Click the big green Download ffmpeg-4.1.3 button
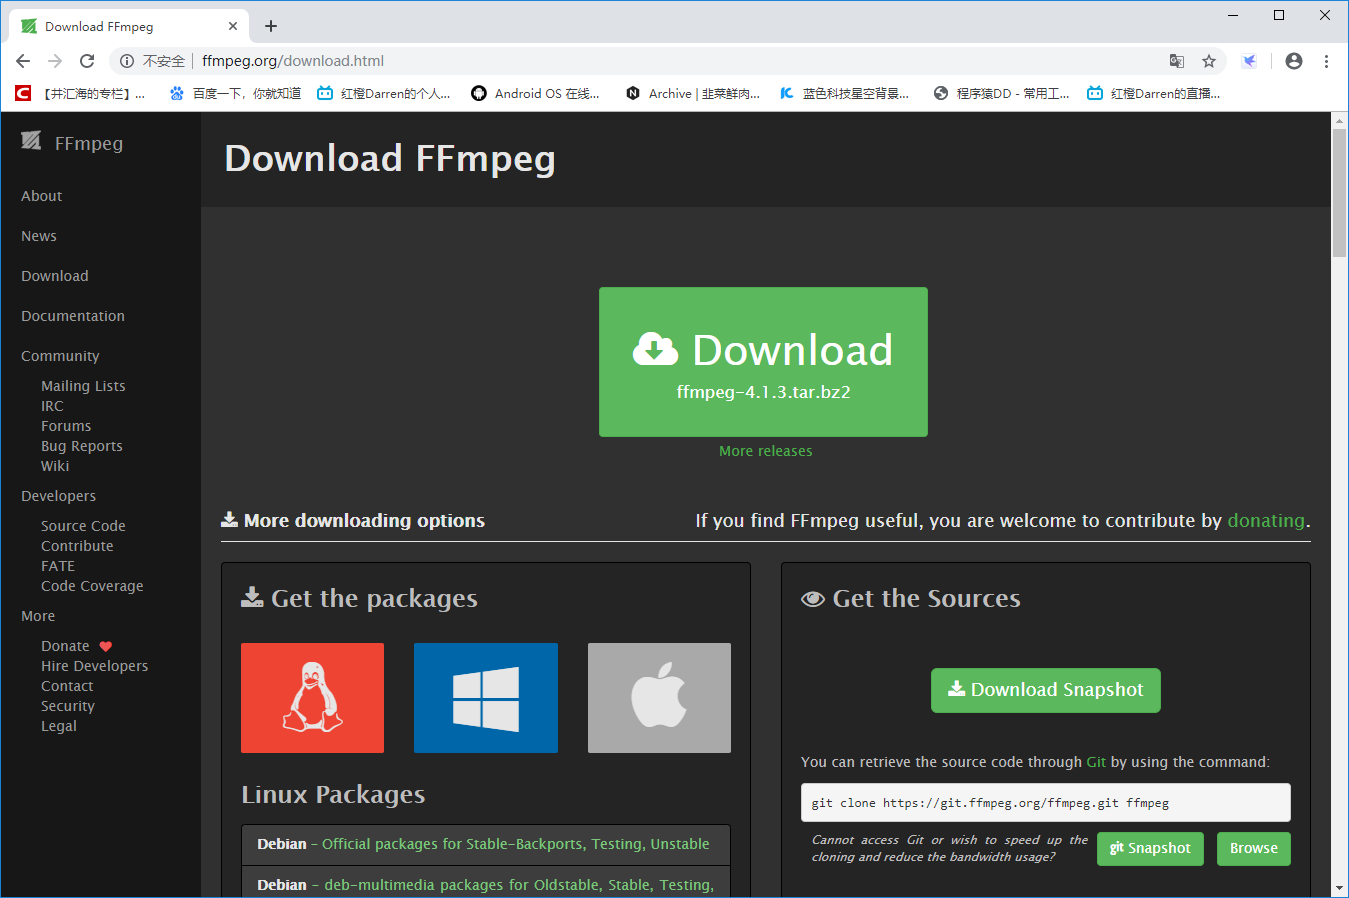Viewport: 1349px width, 898px height. pyautogui.click(x=763, y=362)
